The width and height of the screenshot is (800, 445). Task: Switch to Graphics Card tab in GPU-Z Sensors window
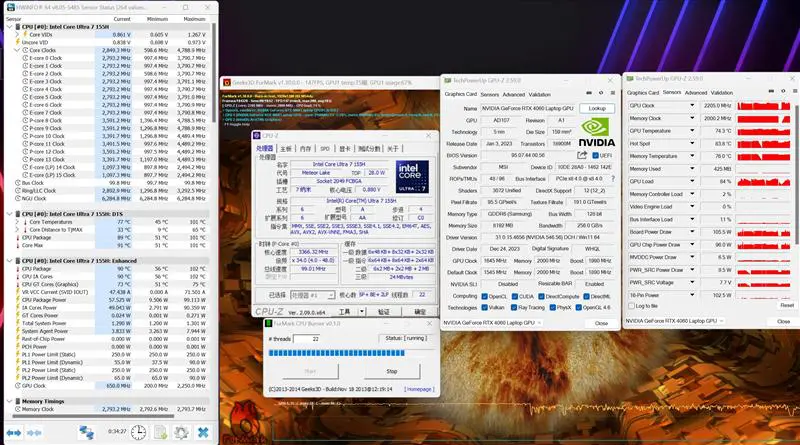point(643,93)
